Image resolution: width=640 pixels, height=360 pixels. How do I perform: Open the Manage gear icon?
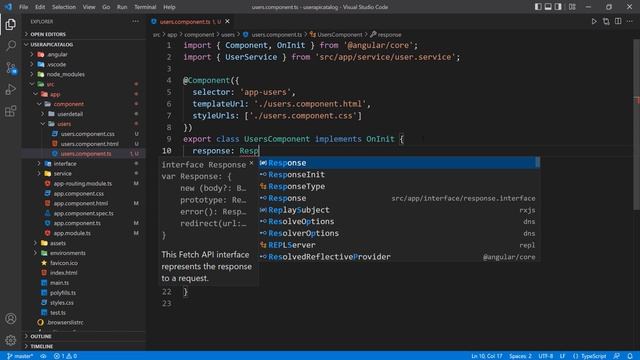point(11,340)
